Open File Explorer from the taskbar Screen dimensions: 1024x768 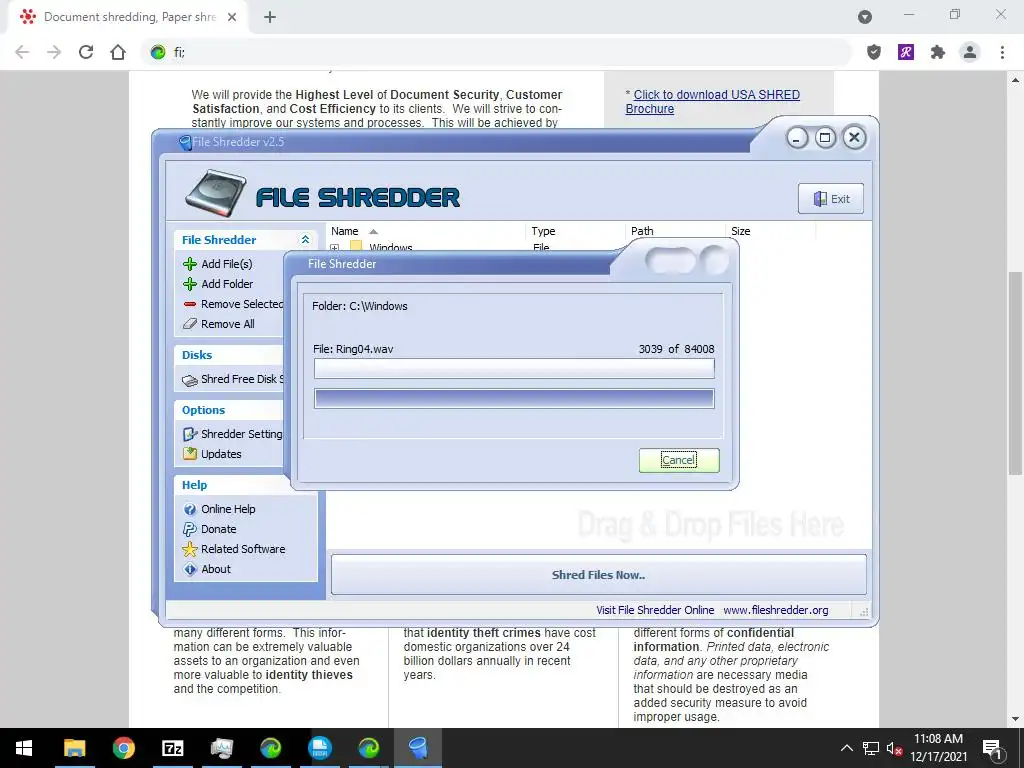[x=74, y=748]
